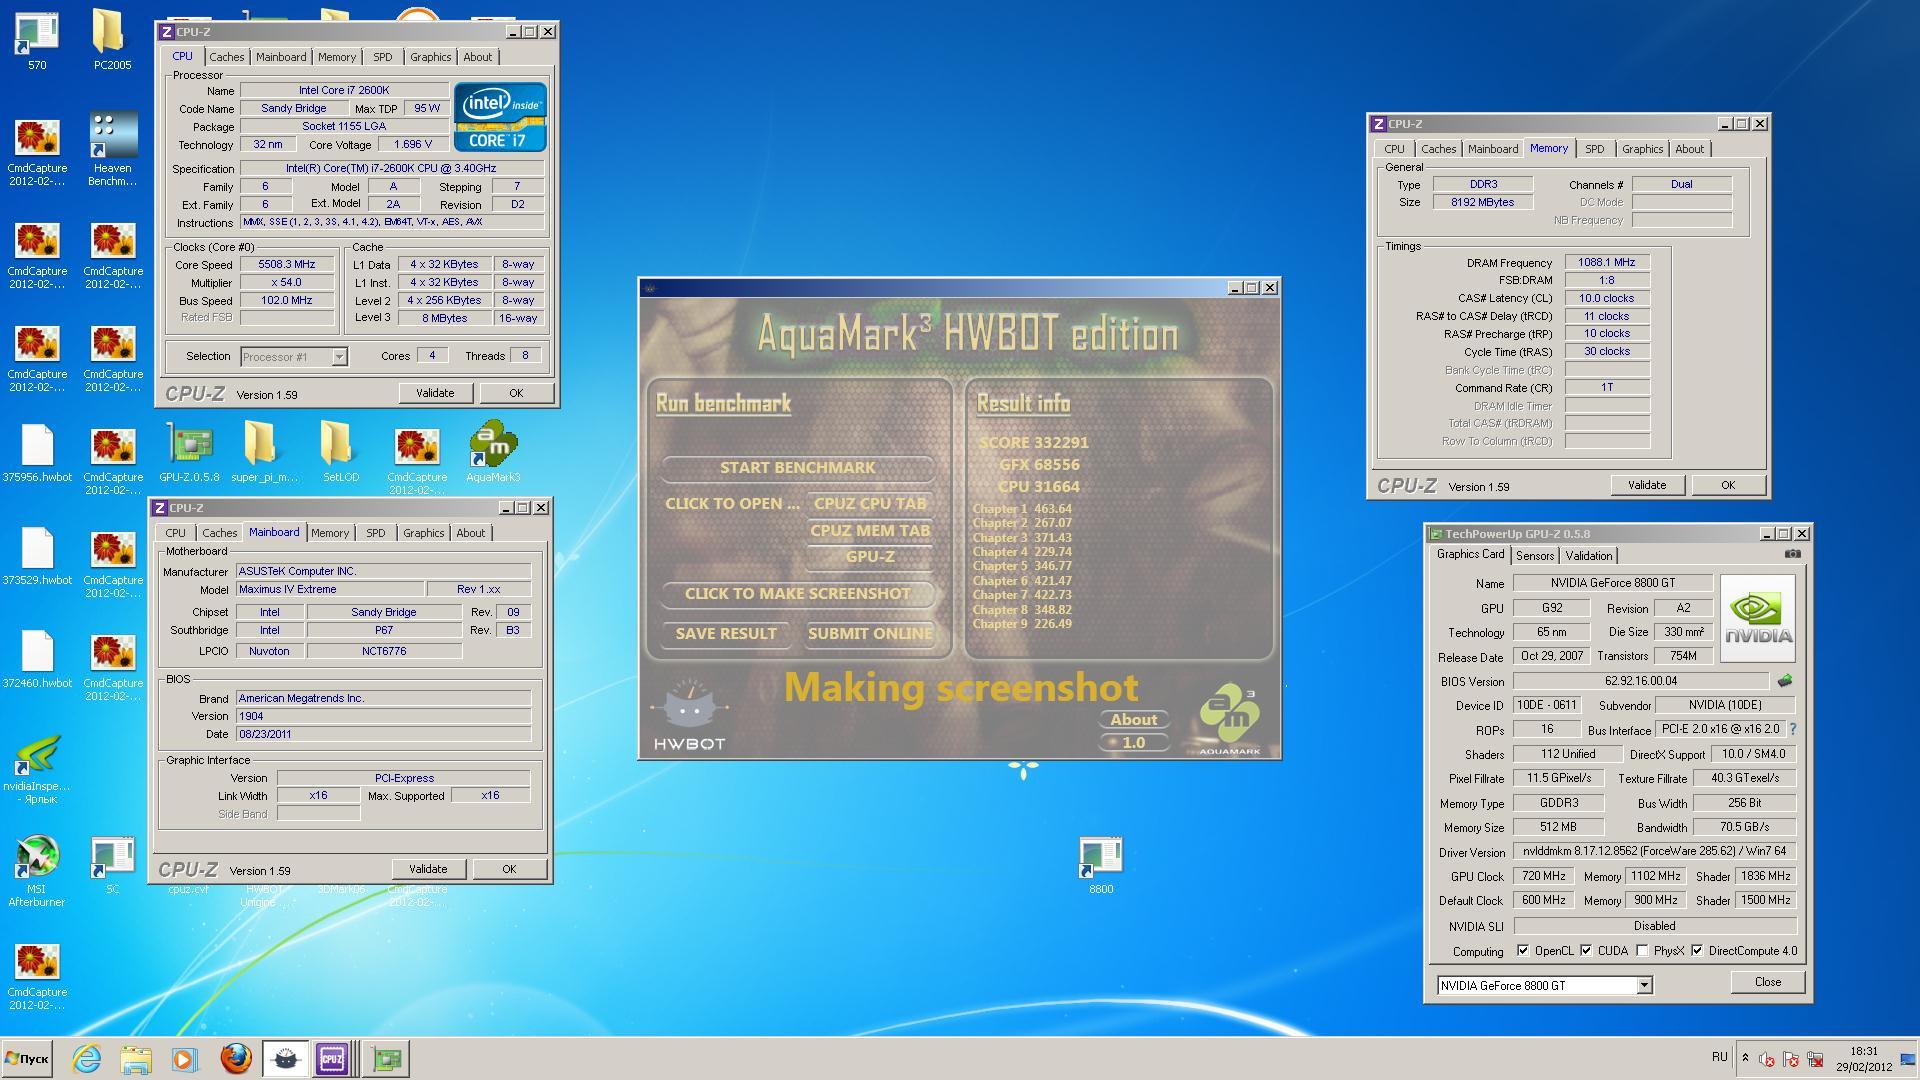Open Graphics tab in Mainboard CPU-Z window
The image size is (1920, 1080).
(x=423, y=533)
